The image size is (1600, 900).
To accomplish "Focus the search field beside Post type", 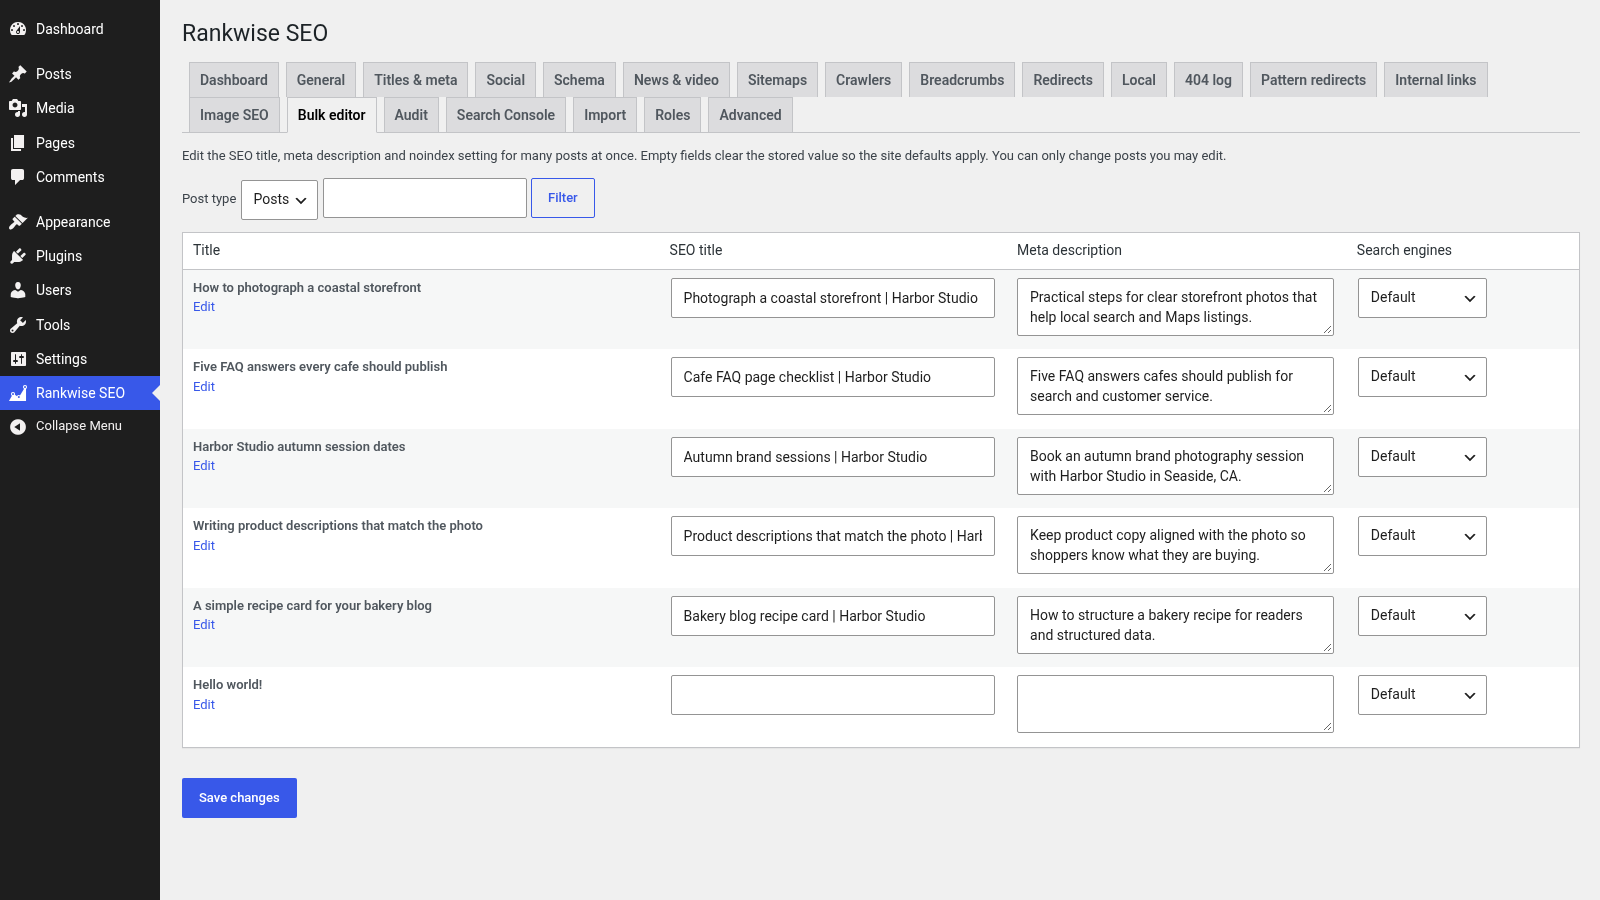I will [425, 198].
